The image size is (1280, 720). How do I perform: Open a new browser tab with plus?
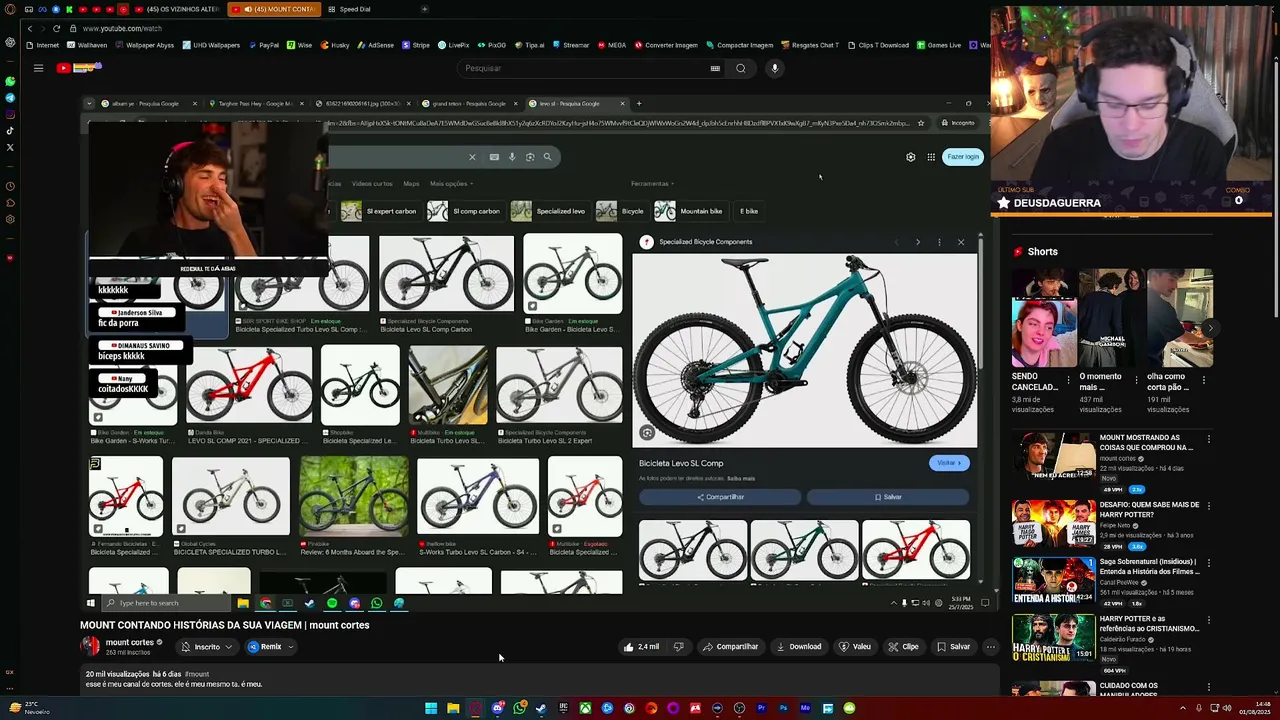(x=424, y=9)
